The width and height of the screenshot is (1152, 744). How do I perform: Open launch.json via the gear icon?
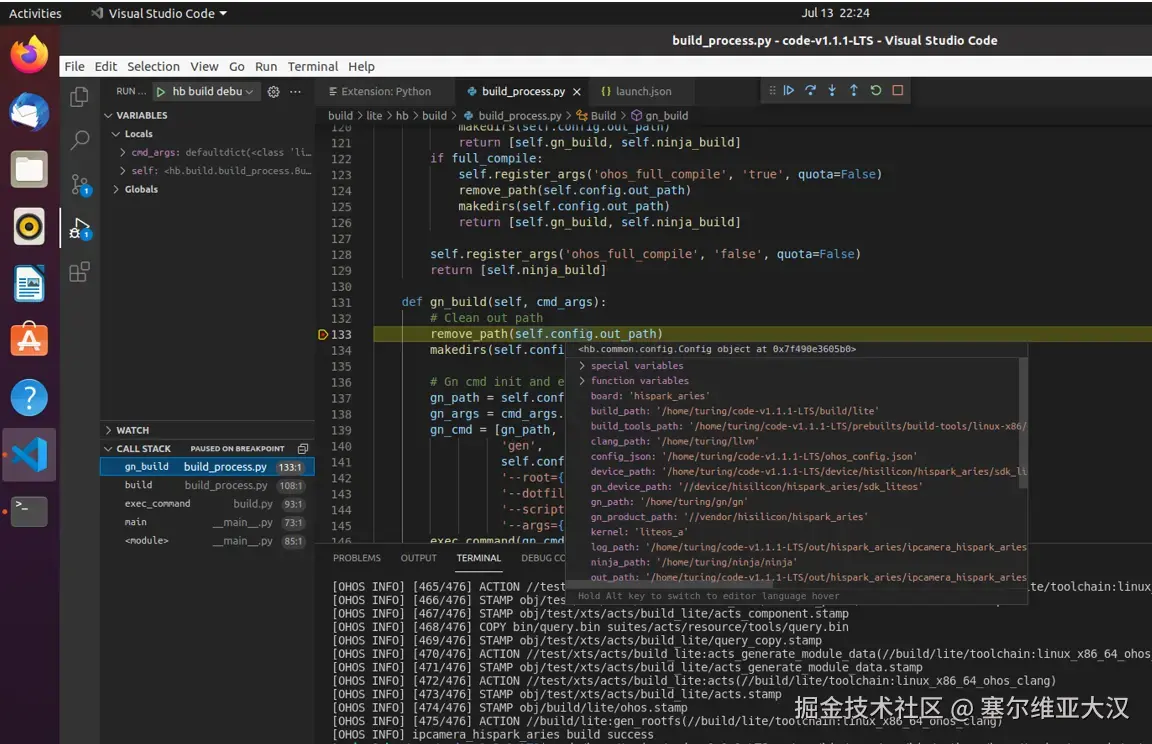(273, 92)
